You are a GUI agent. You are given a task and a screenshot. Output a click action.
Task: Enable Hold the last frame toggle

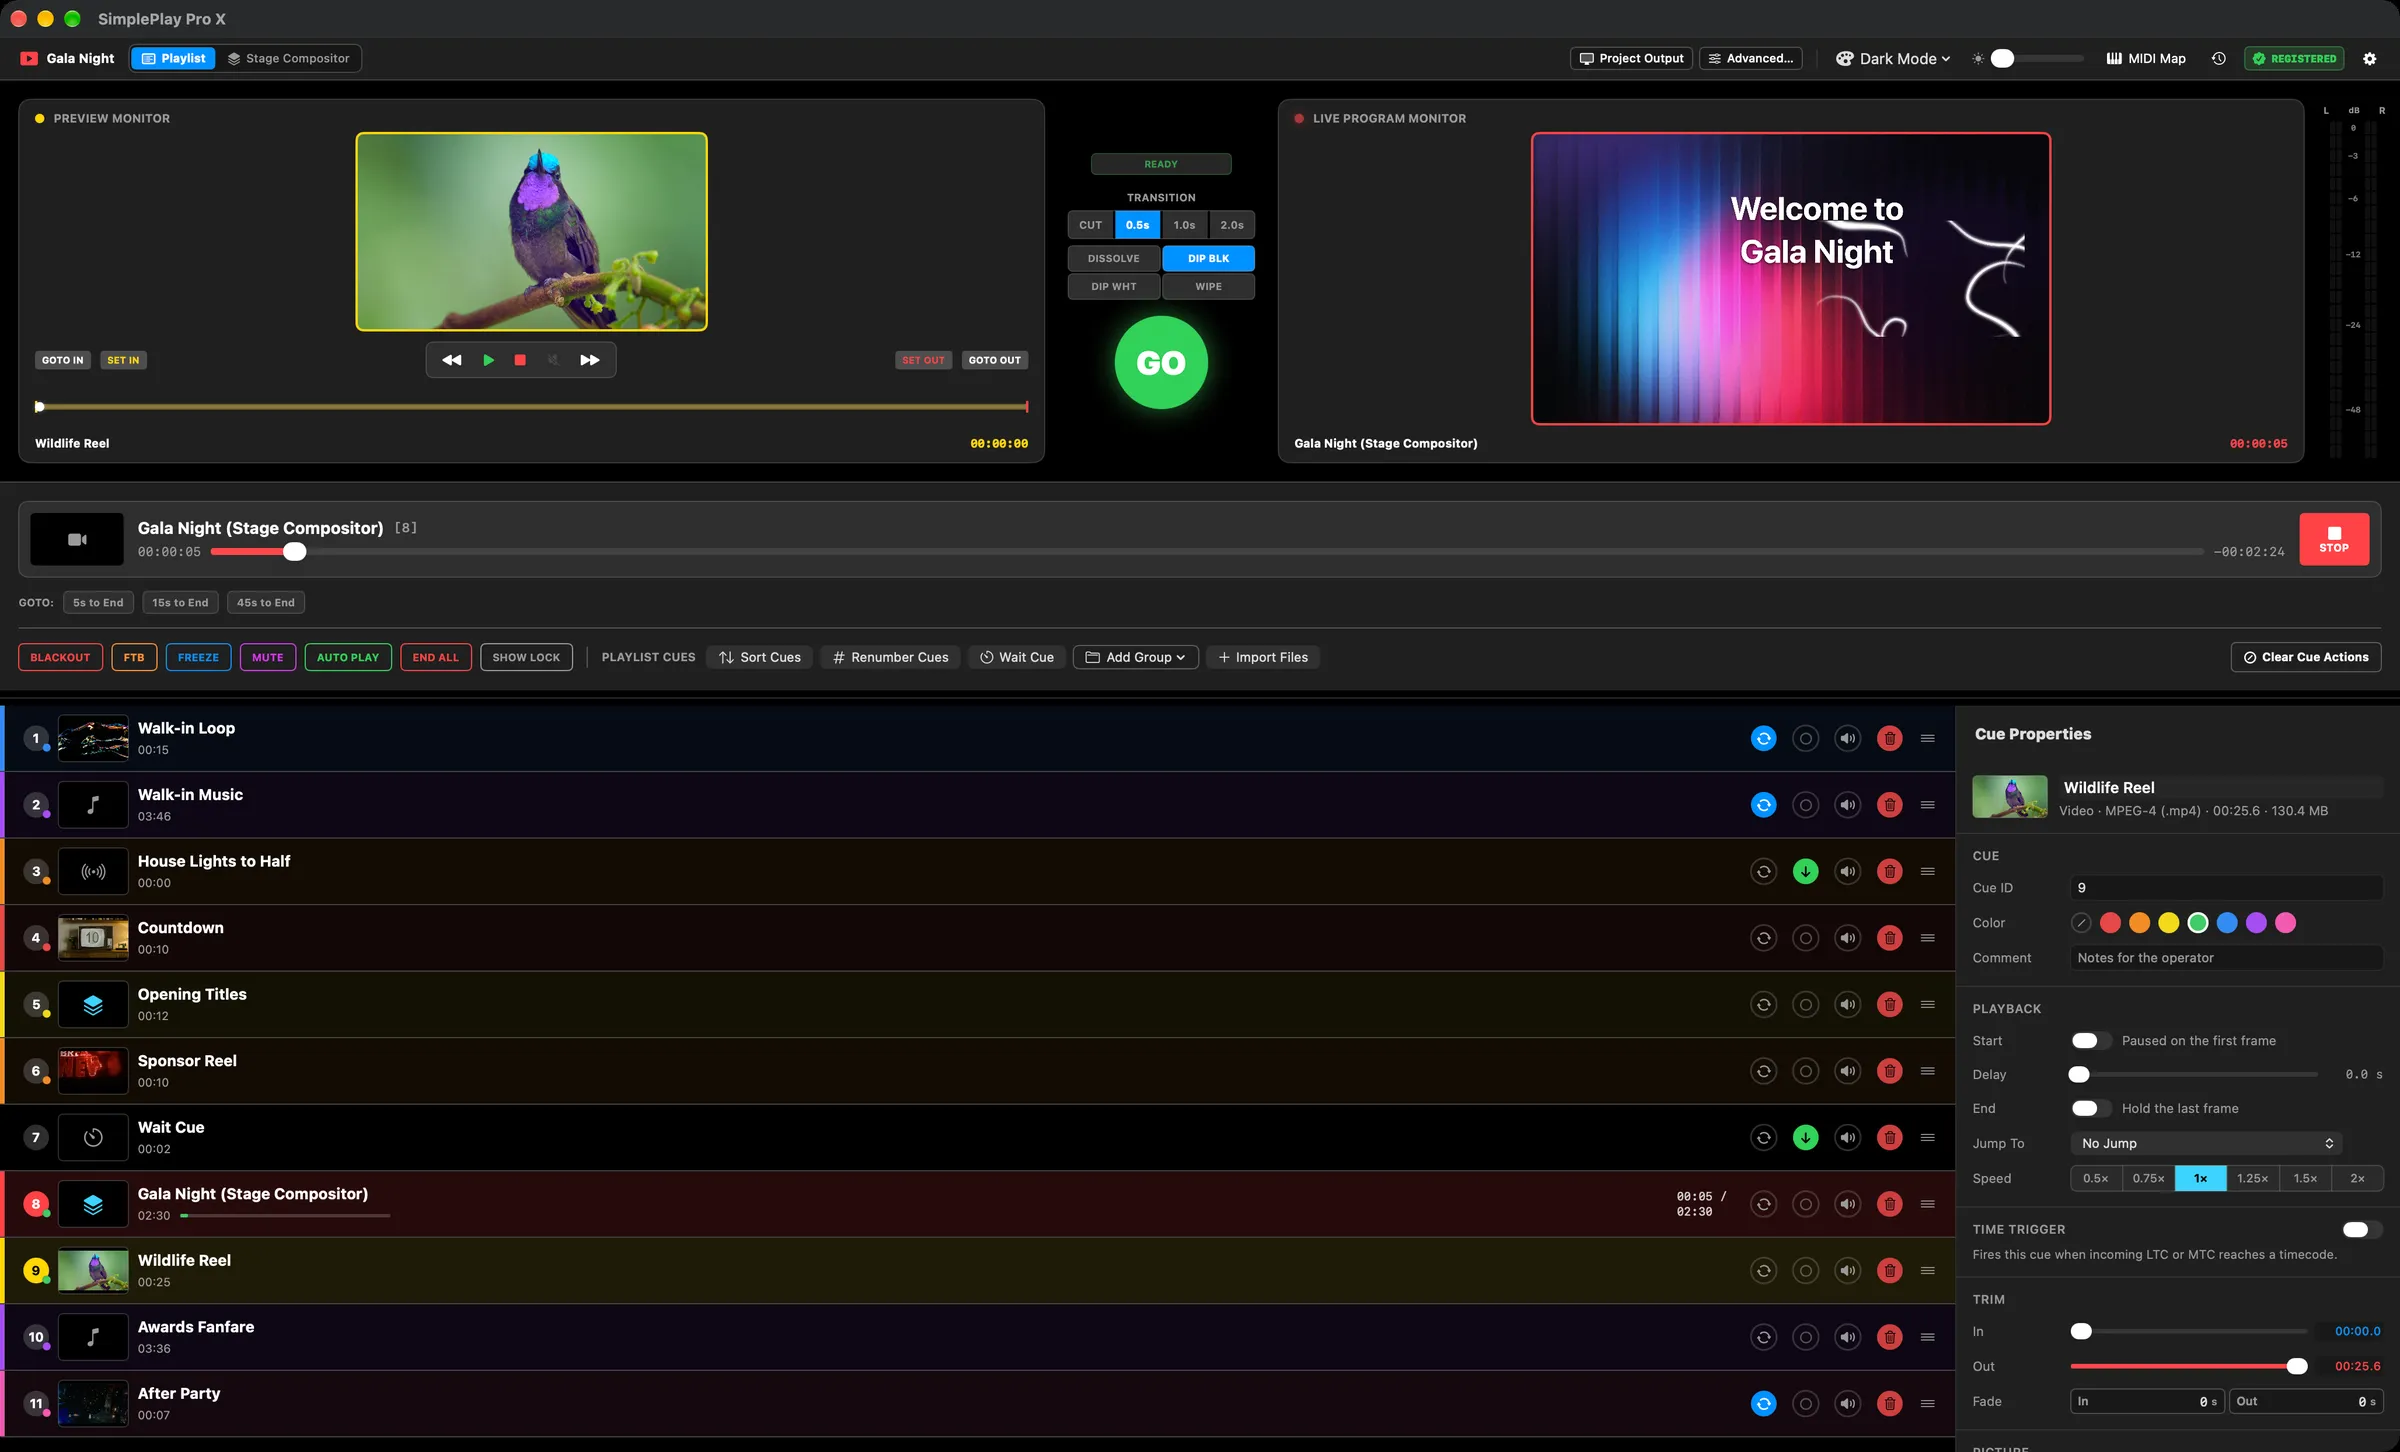coord(2090,1108)
